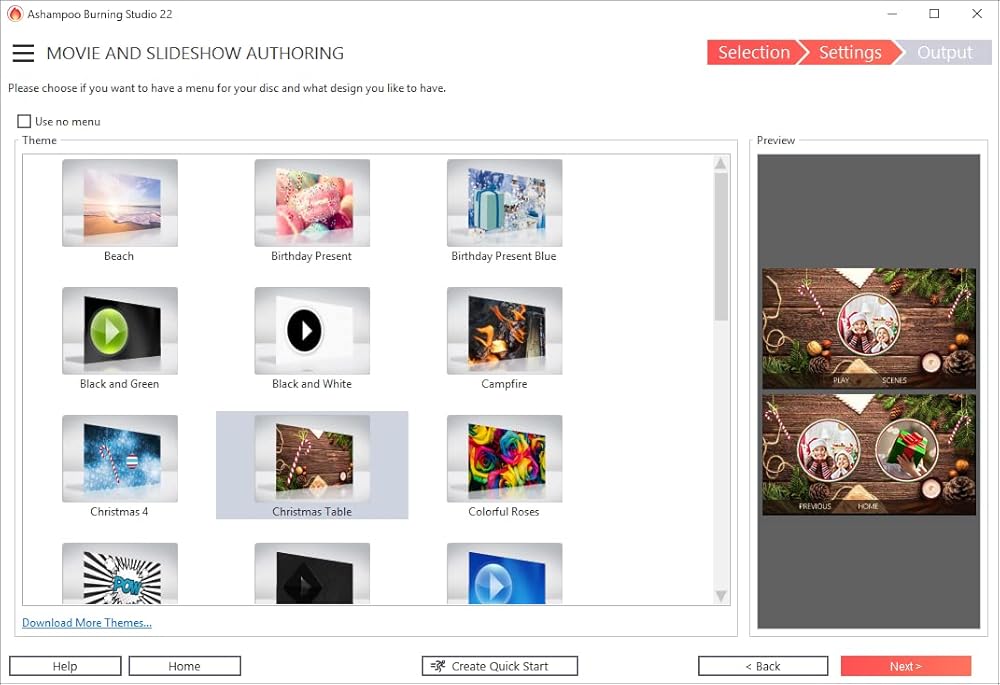Choose the Birthday Present theme
The height and width of the screenshot is (685, 1000).
(312, 203)
